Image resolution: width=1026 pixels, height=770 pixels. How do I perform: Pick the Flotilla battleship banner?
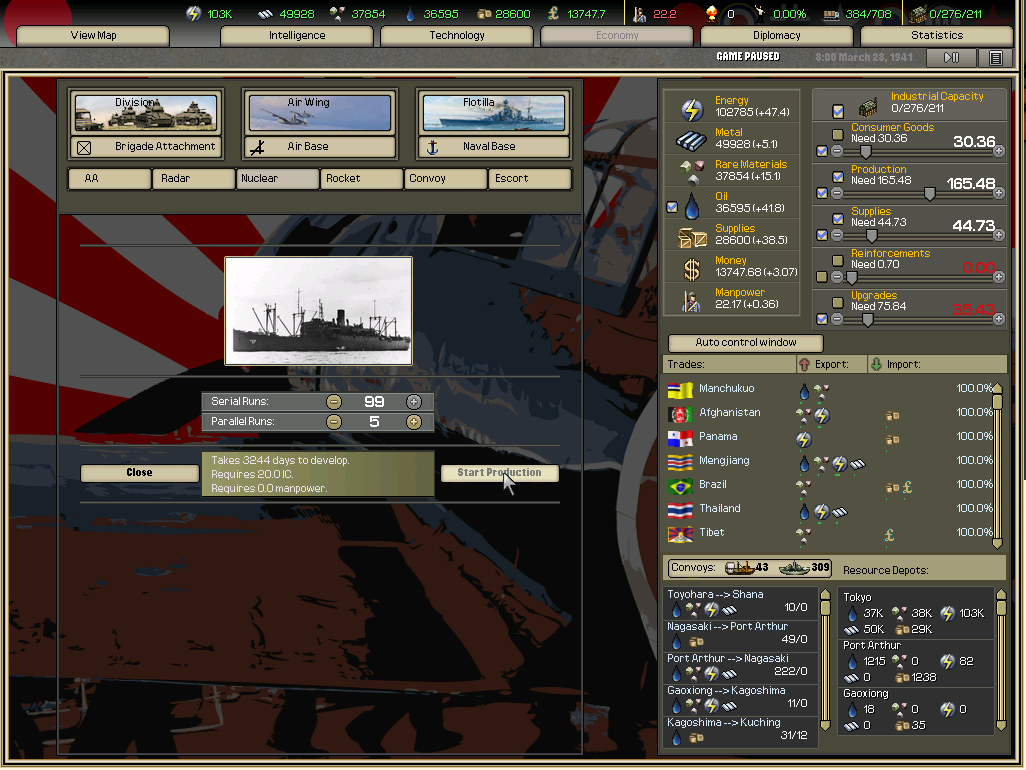[x=494, y=113]
